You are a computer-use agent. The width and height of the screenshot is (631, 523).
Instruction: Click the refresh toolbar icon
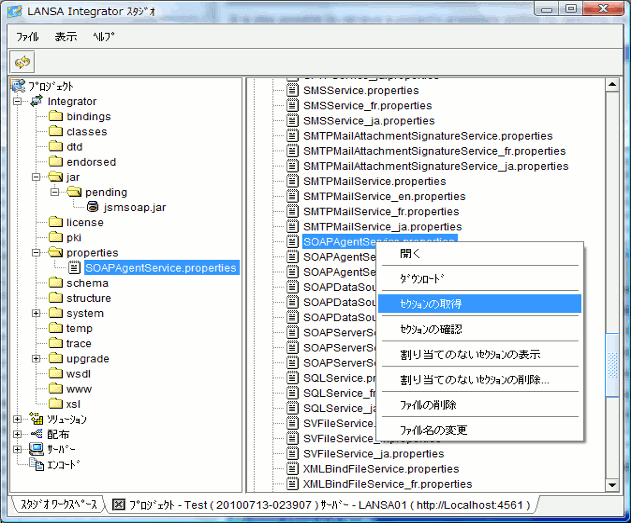click(x=22, y=62)
